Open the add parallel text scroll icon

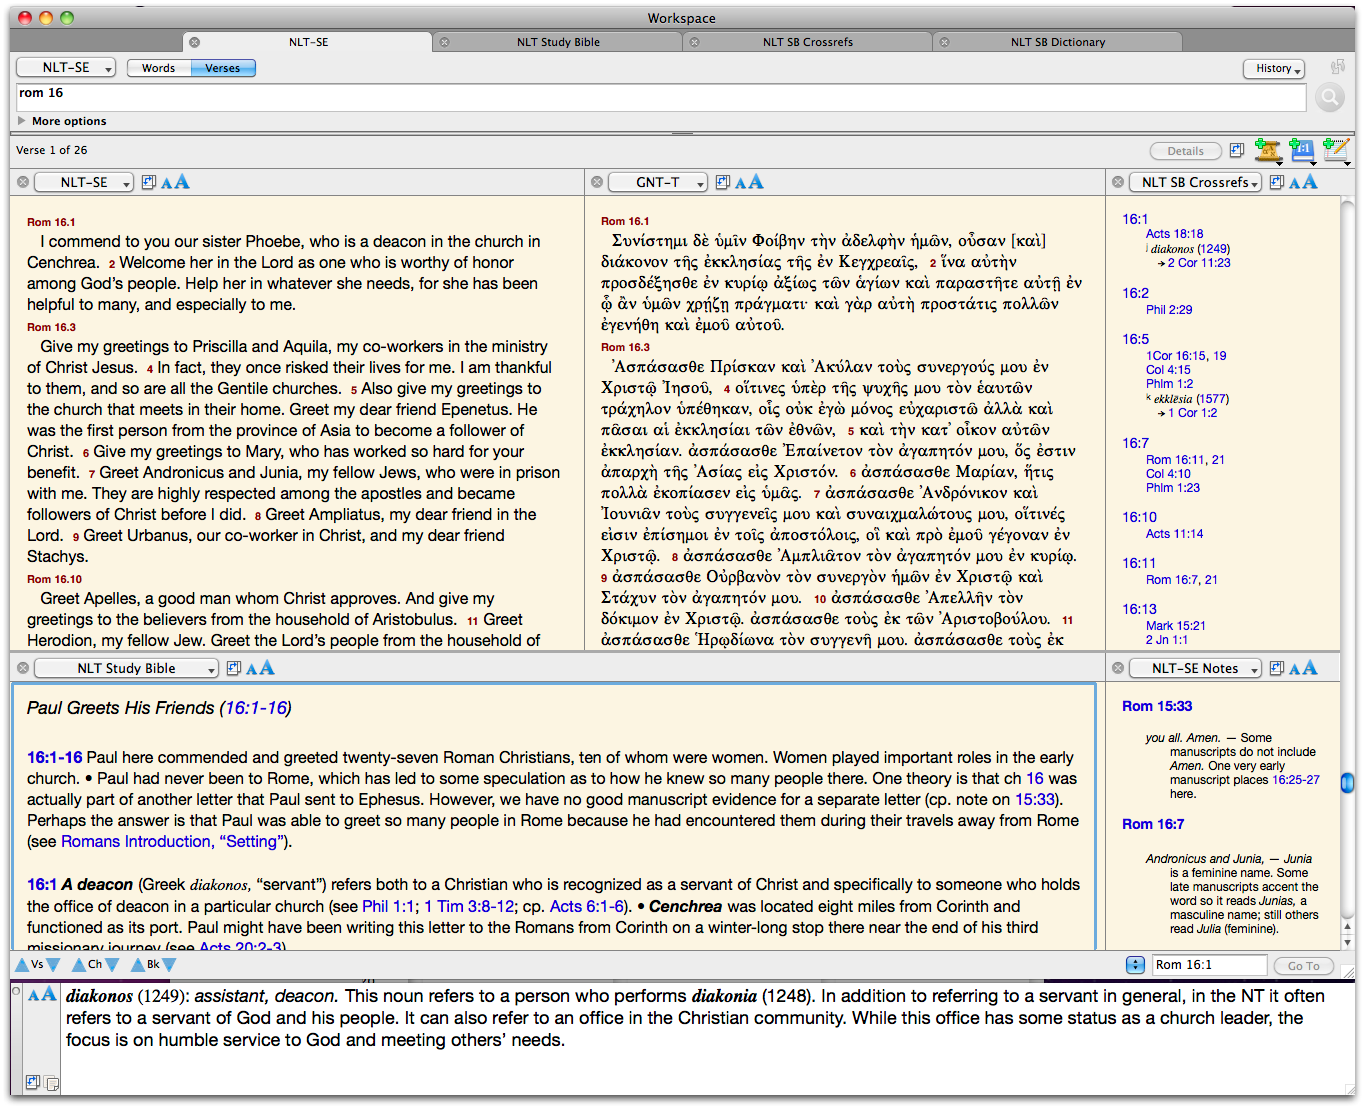click(x=1268, y=151)
